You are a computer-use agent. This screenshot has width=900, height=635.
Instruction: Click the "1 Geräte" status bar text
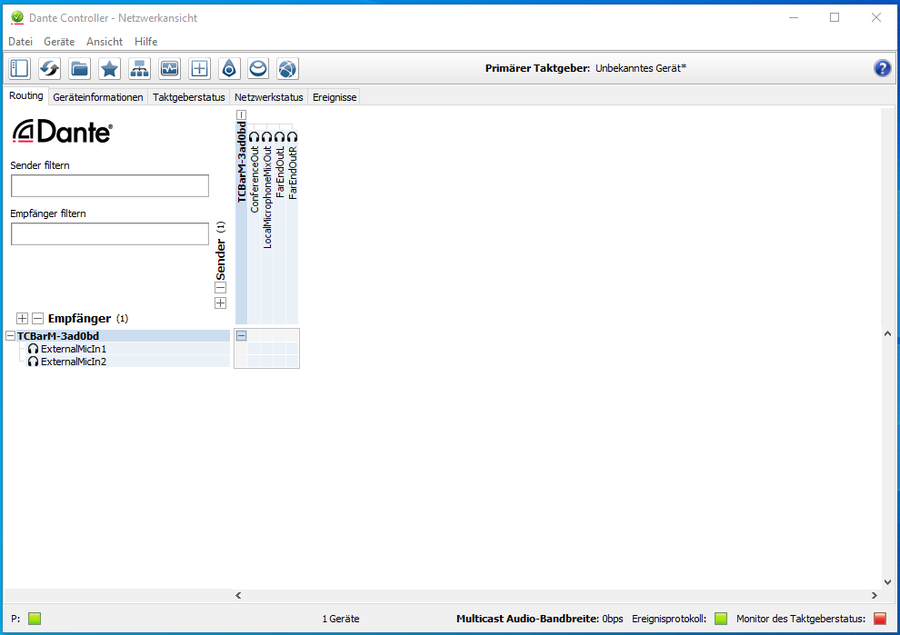(340, 619)
